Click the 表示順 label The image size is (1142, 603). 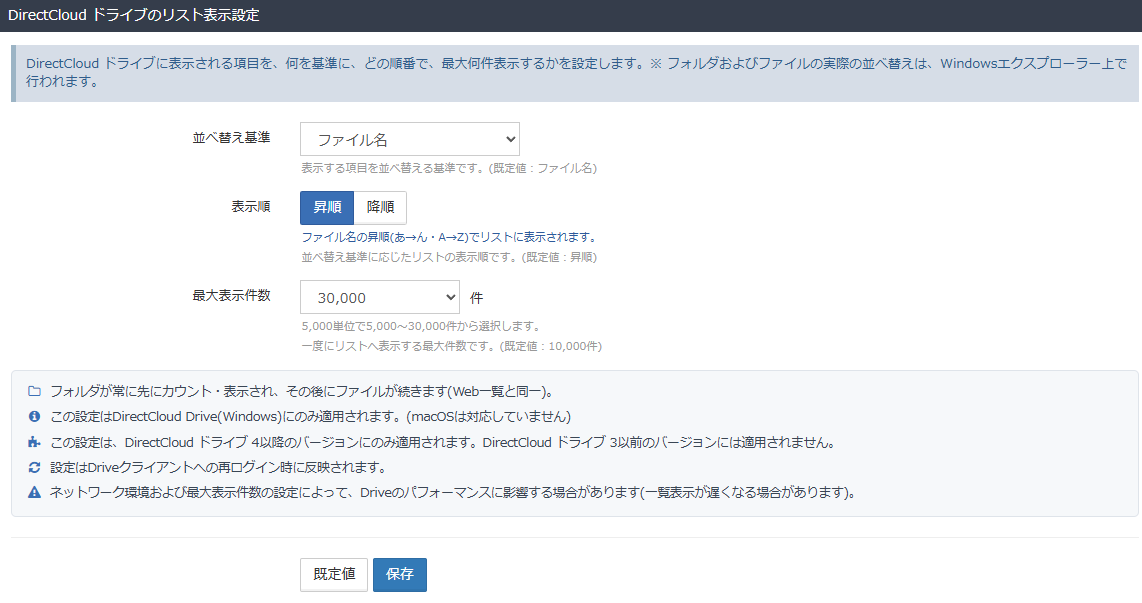[x=251, y=207]
